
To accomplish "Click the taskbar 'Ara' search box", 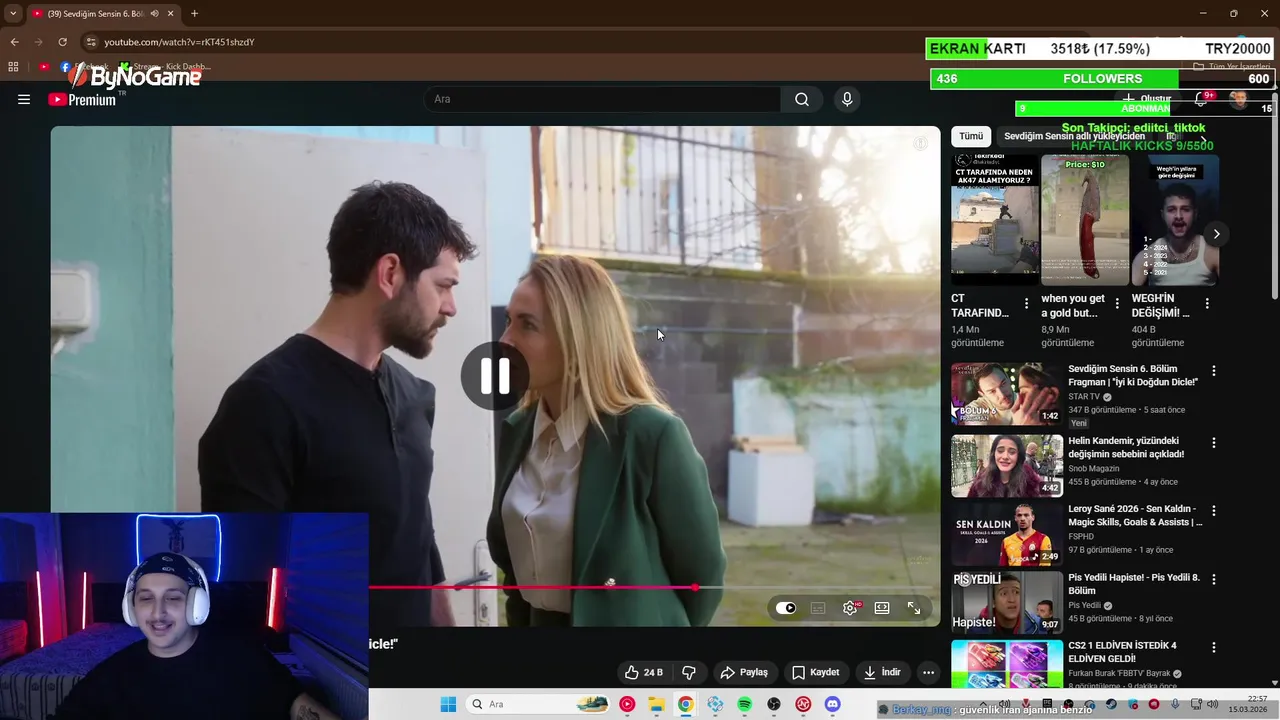I will [x=540, y=704].
